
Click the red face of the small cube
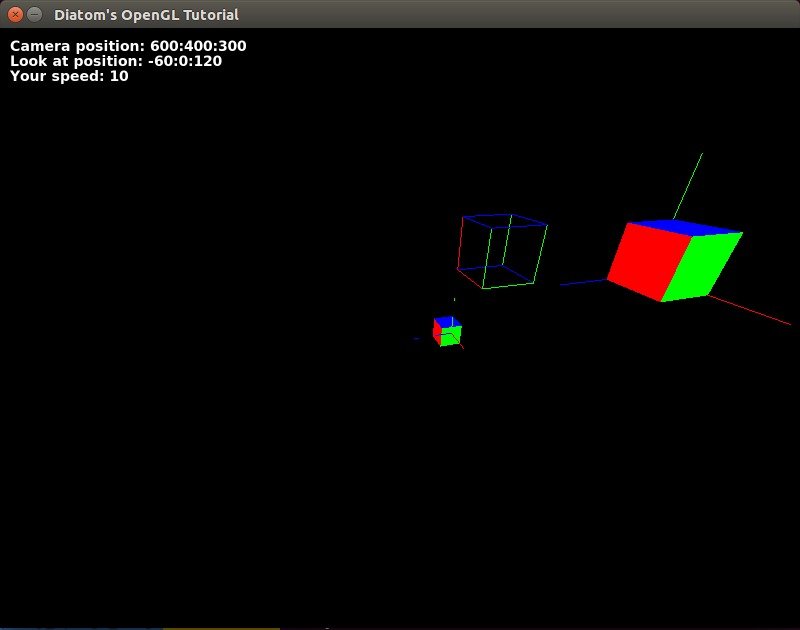pyautogui.click(x=437, y=331)
